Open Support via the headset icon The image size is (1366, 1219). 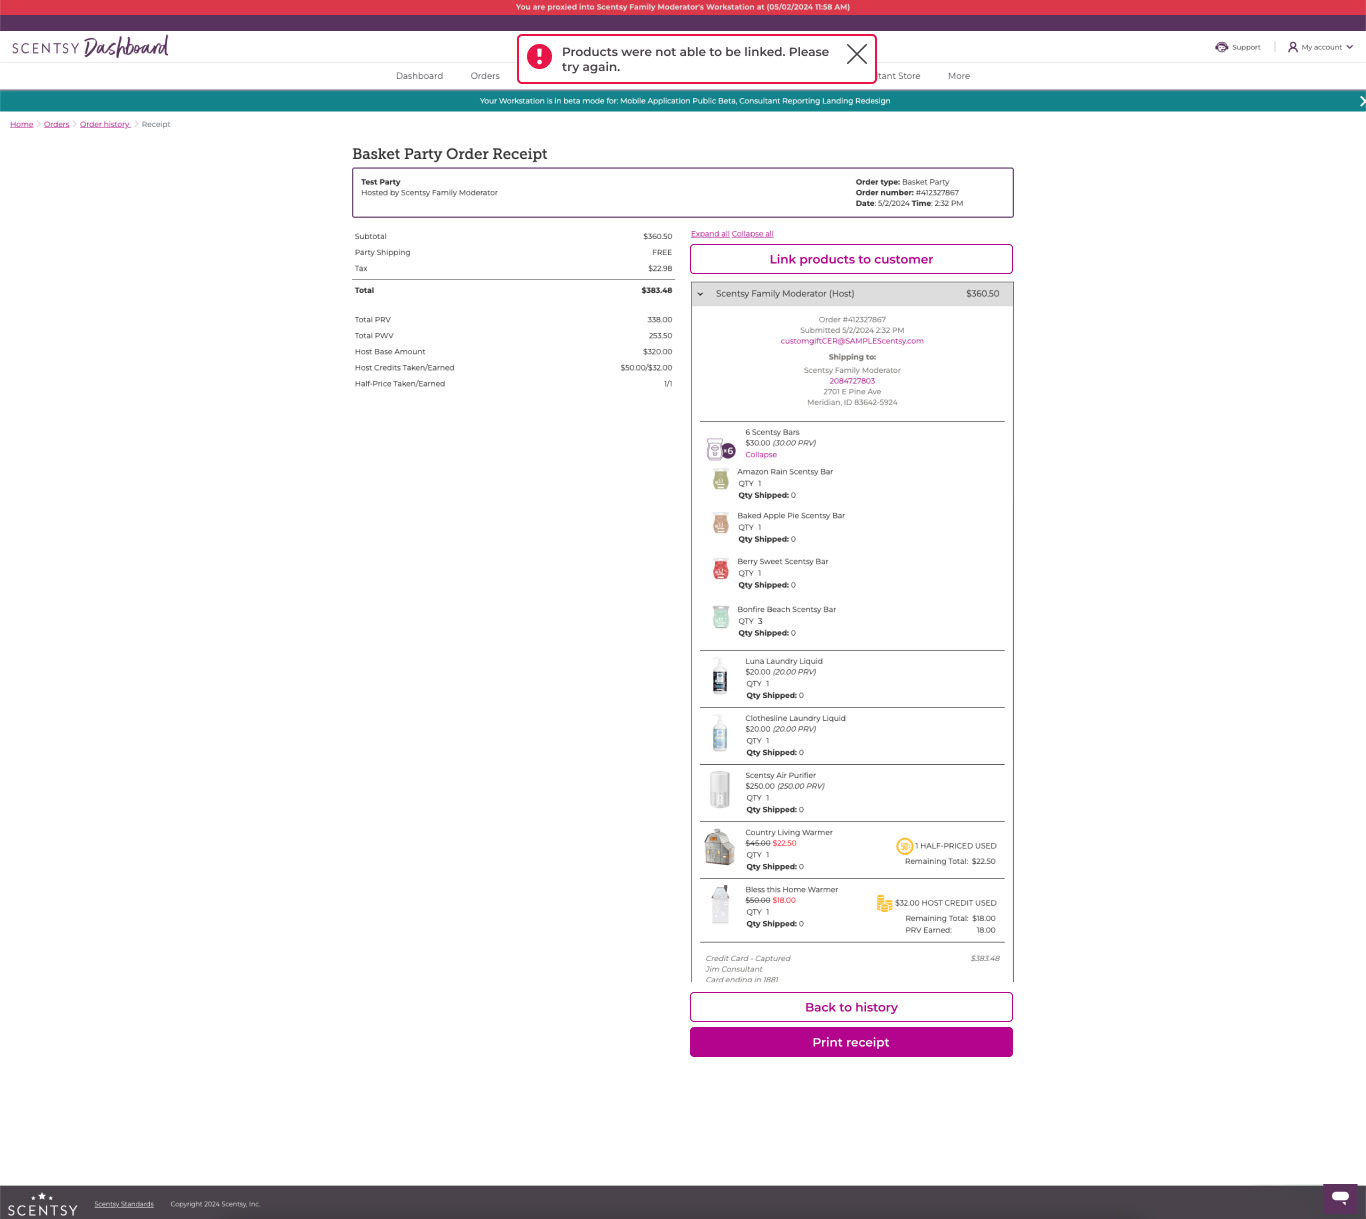tap(1221, 47)
